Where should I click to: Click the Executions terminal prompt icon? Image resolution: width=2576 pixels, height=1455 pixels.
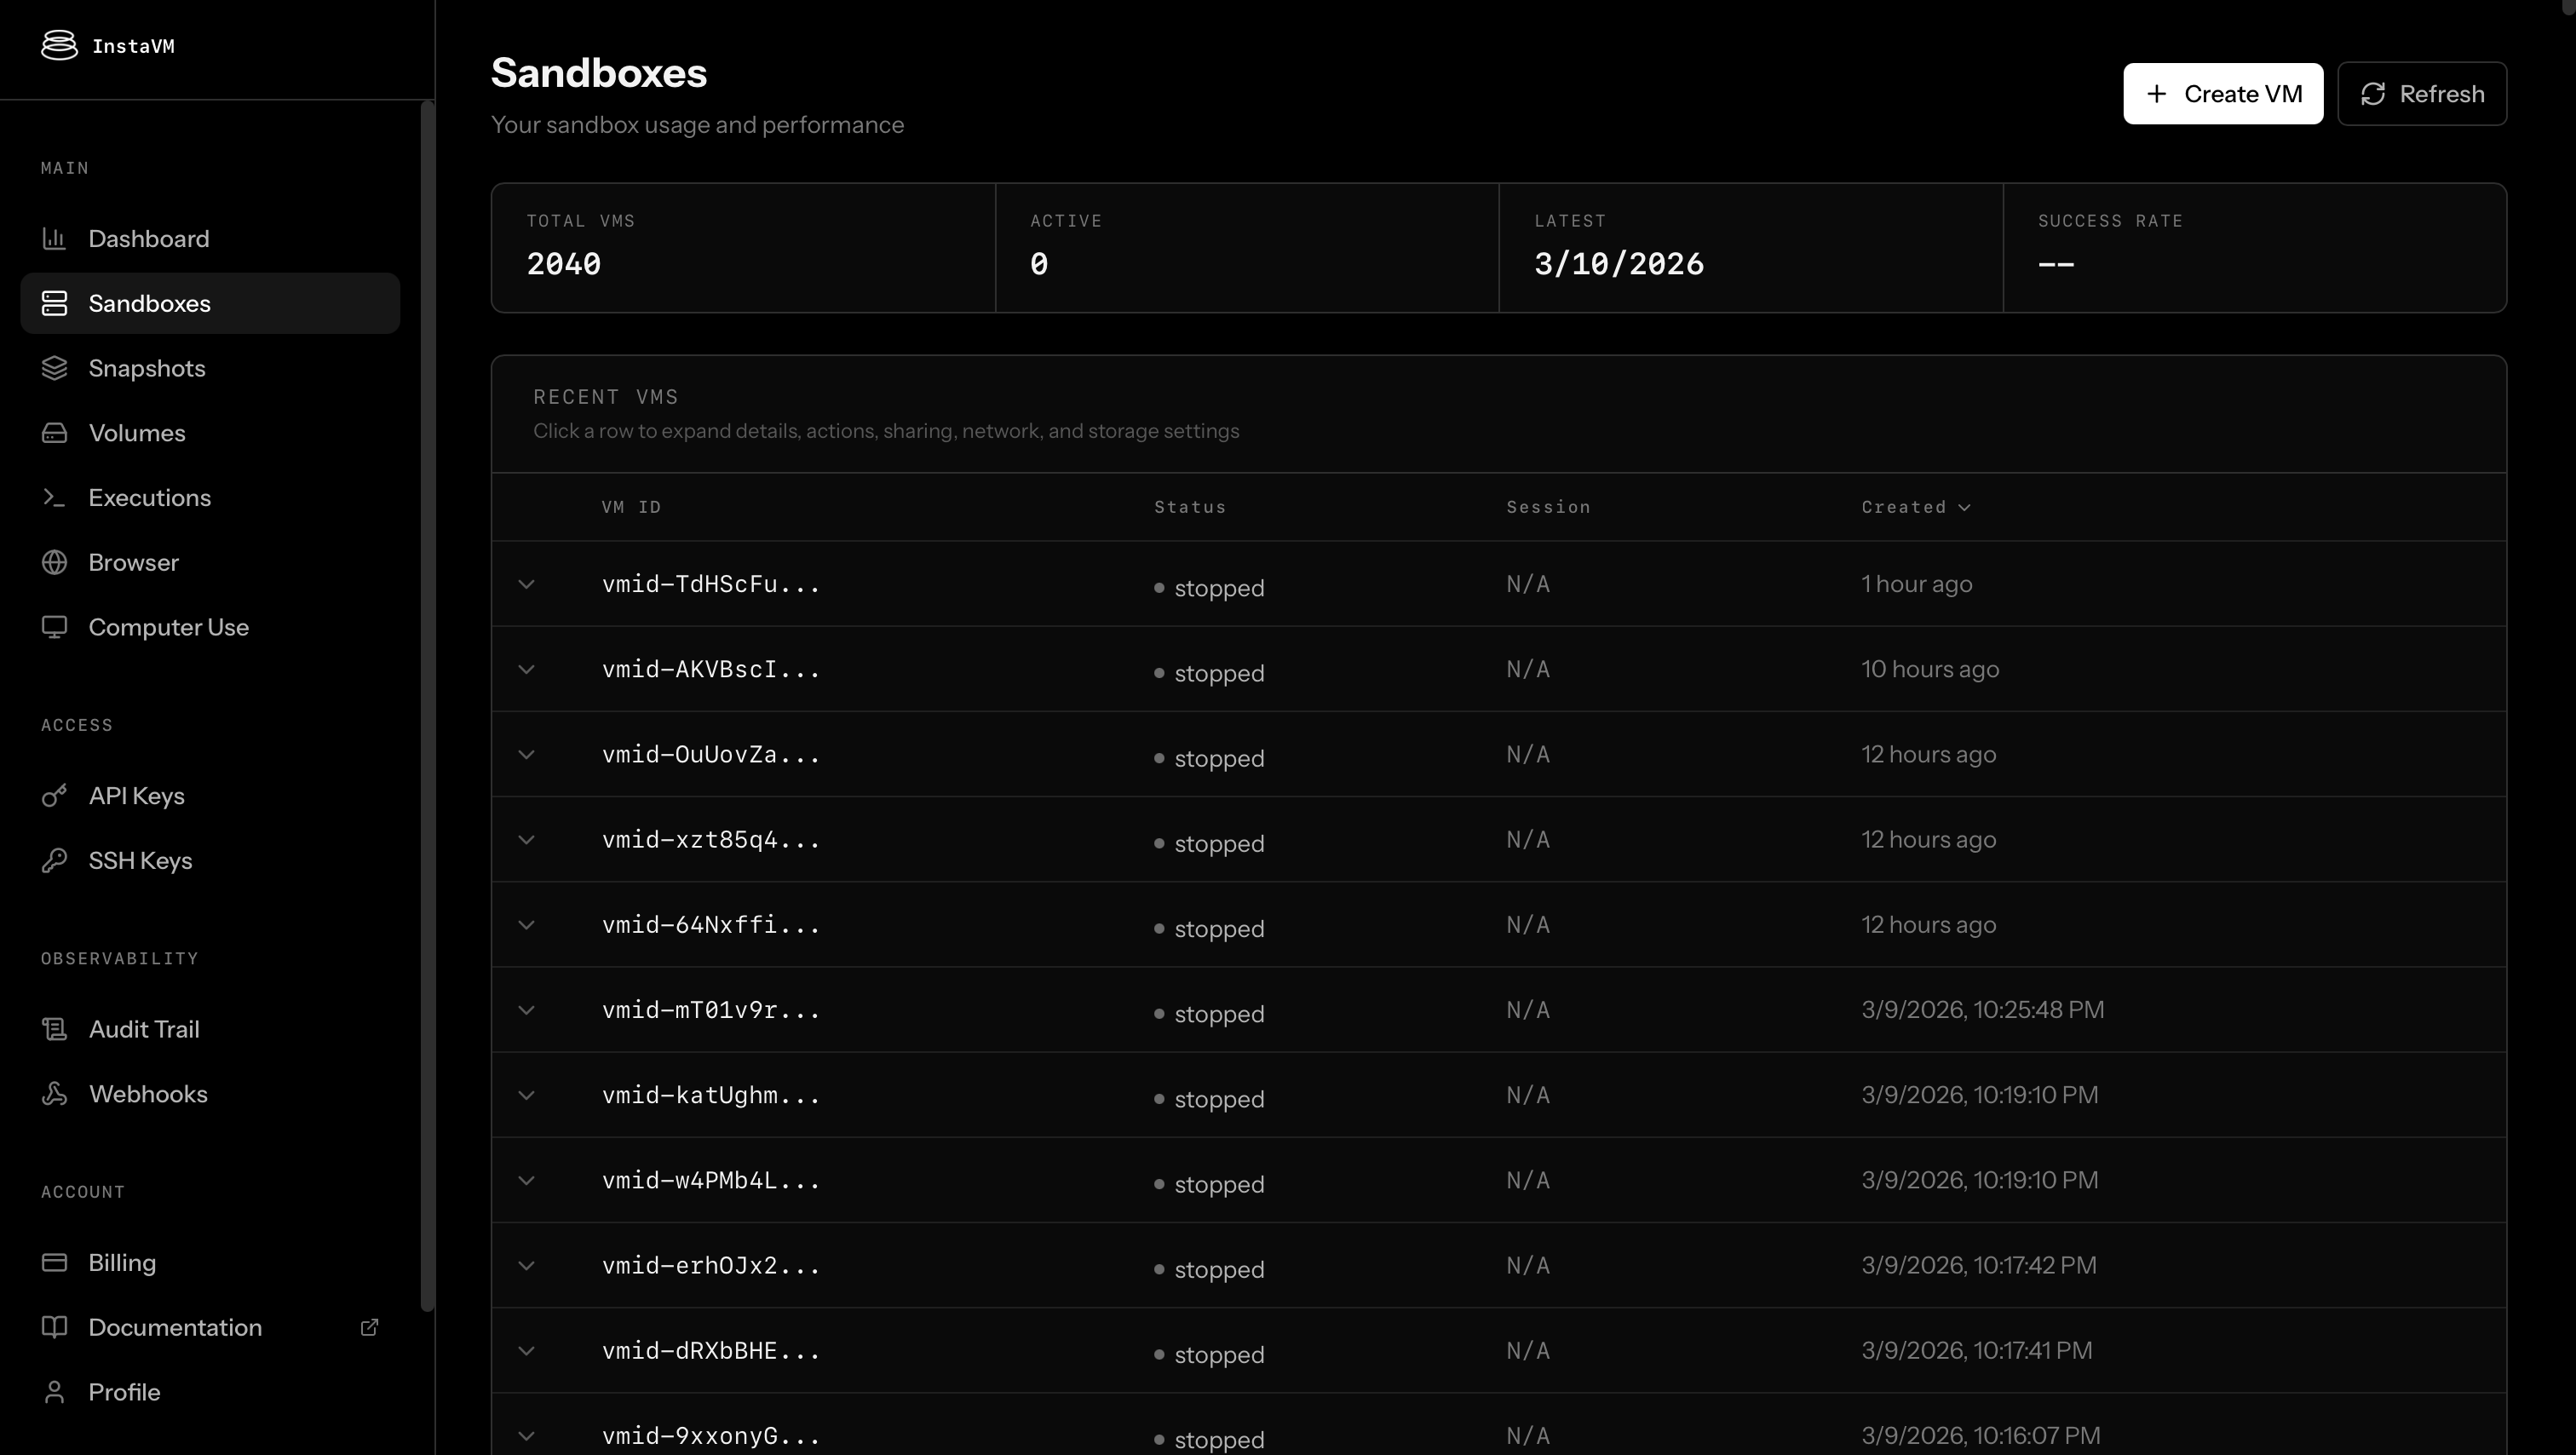pyautogui.click(x=55, y=498)
